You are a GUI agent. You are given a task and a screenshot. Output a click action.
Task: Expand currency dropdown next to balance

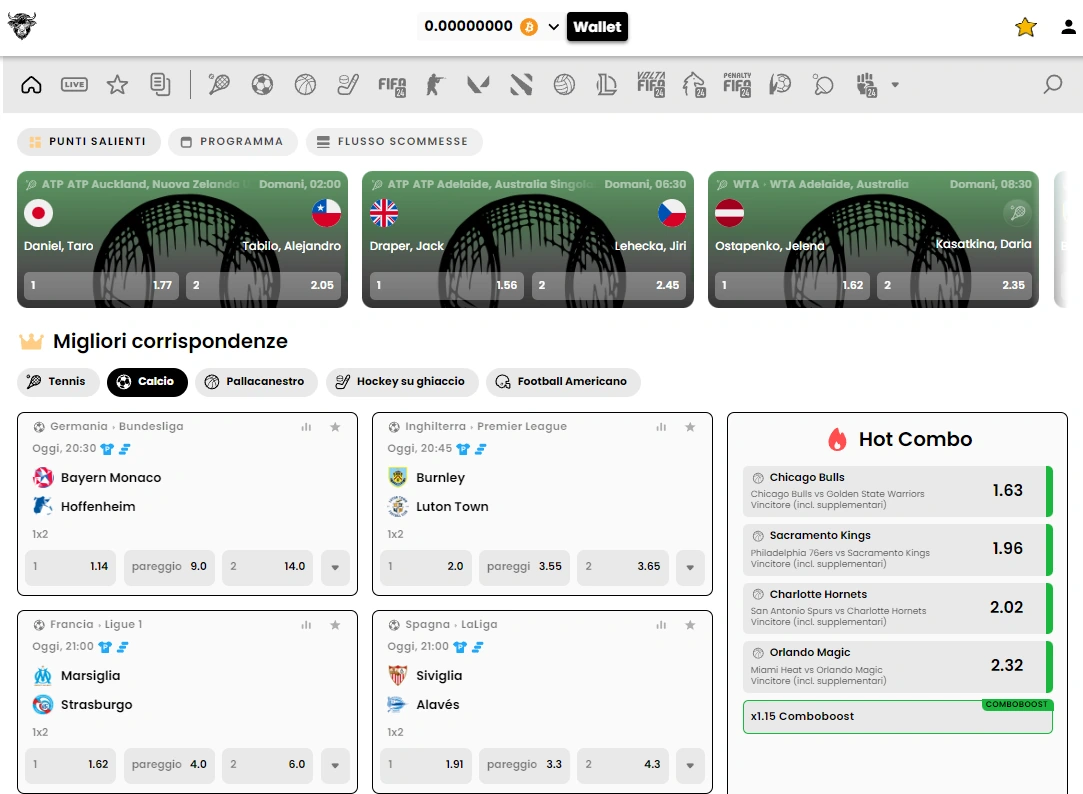coord(553,27)
